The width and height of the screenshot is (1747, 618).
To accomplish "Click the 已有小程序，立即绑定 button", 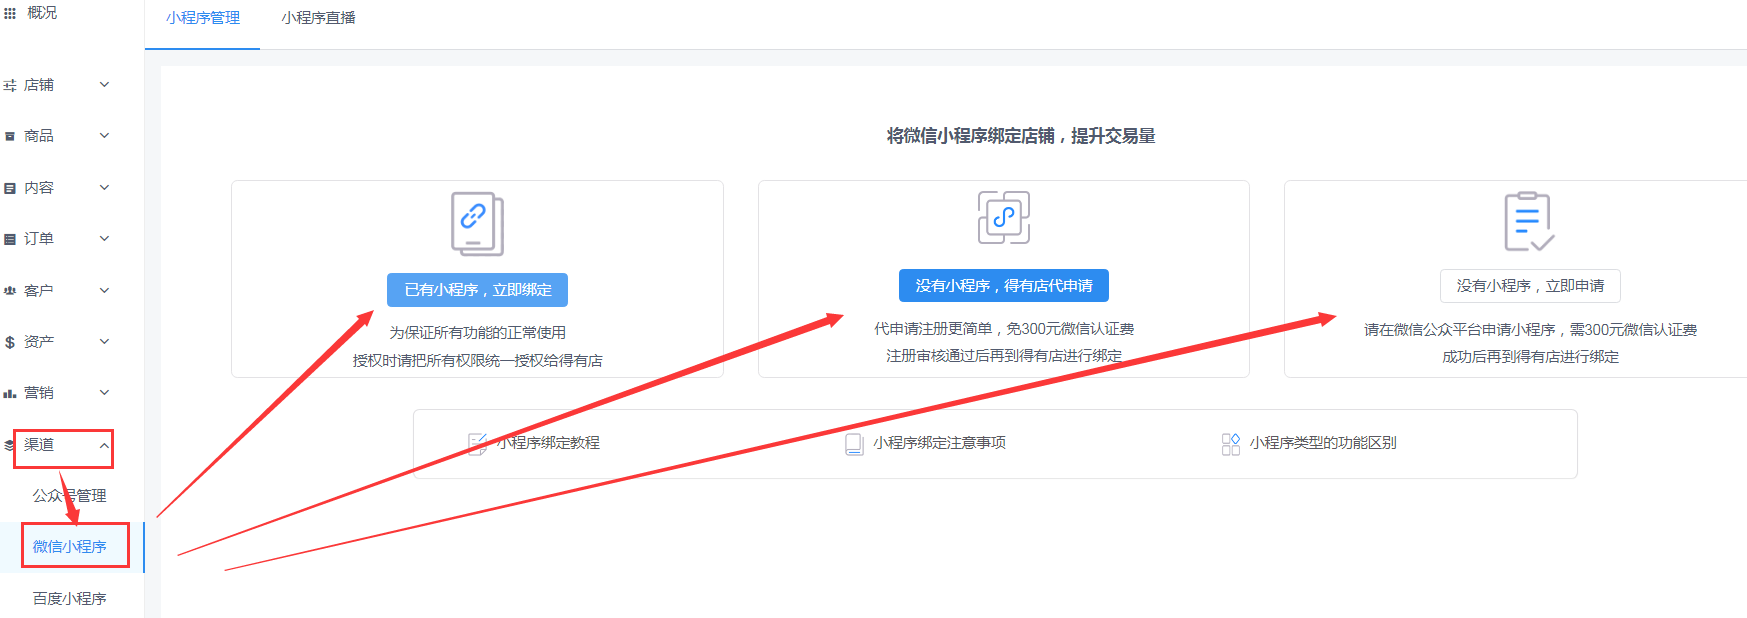I will point(477,290).
